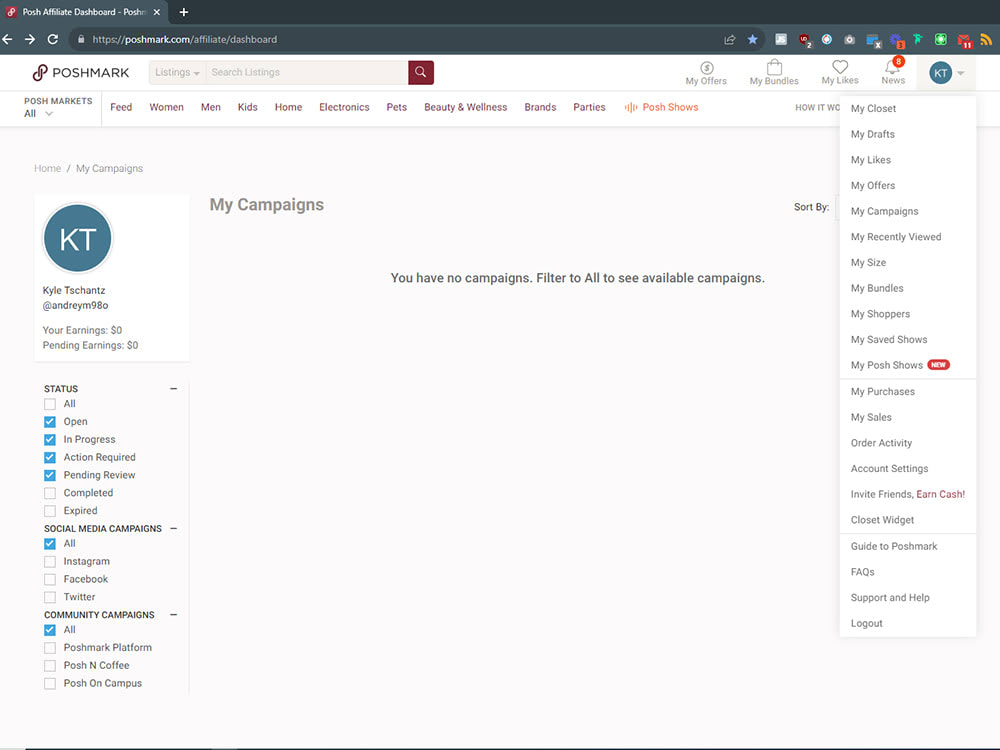Reload the page

(x=53, y=40)
